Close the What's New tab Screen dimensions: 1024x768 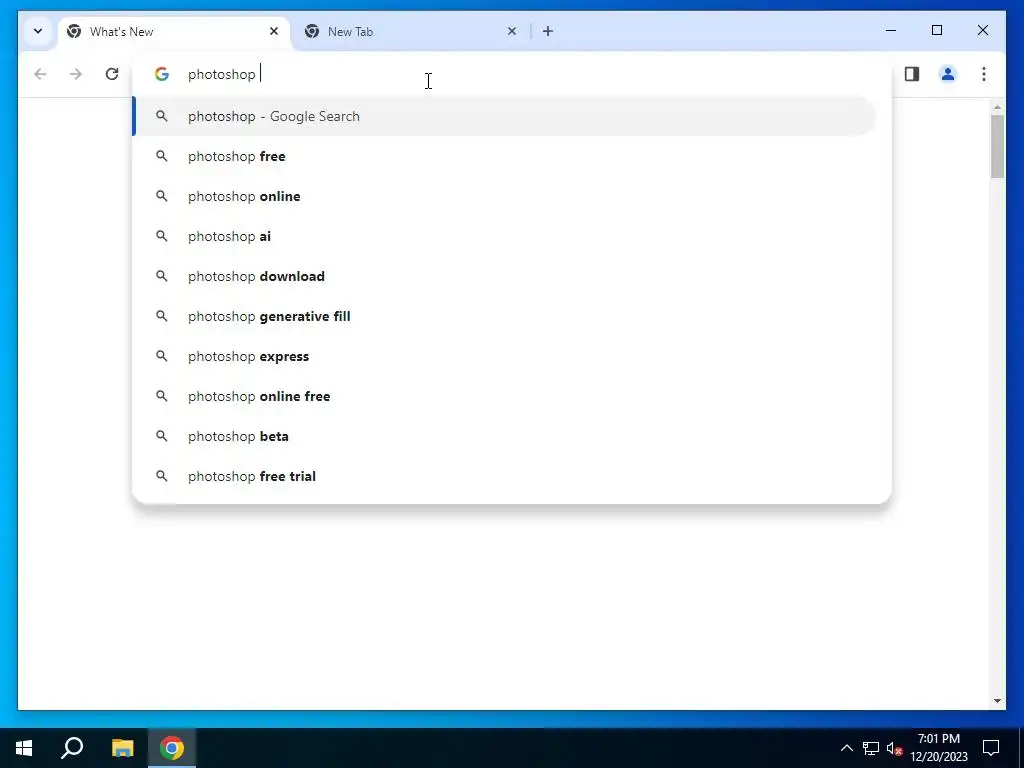click(x=274, y=31)
